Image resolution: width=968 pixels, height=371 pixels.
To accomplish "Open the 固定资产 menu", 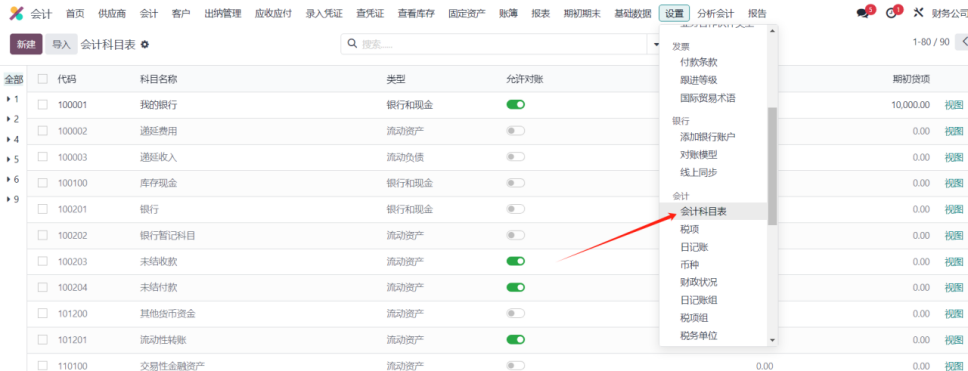I will click(467, 13).
